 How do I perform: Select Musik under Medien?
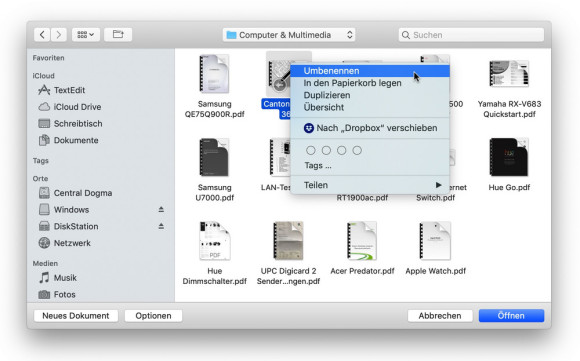point(58,278)
